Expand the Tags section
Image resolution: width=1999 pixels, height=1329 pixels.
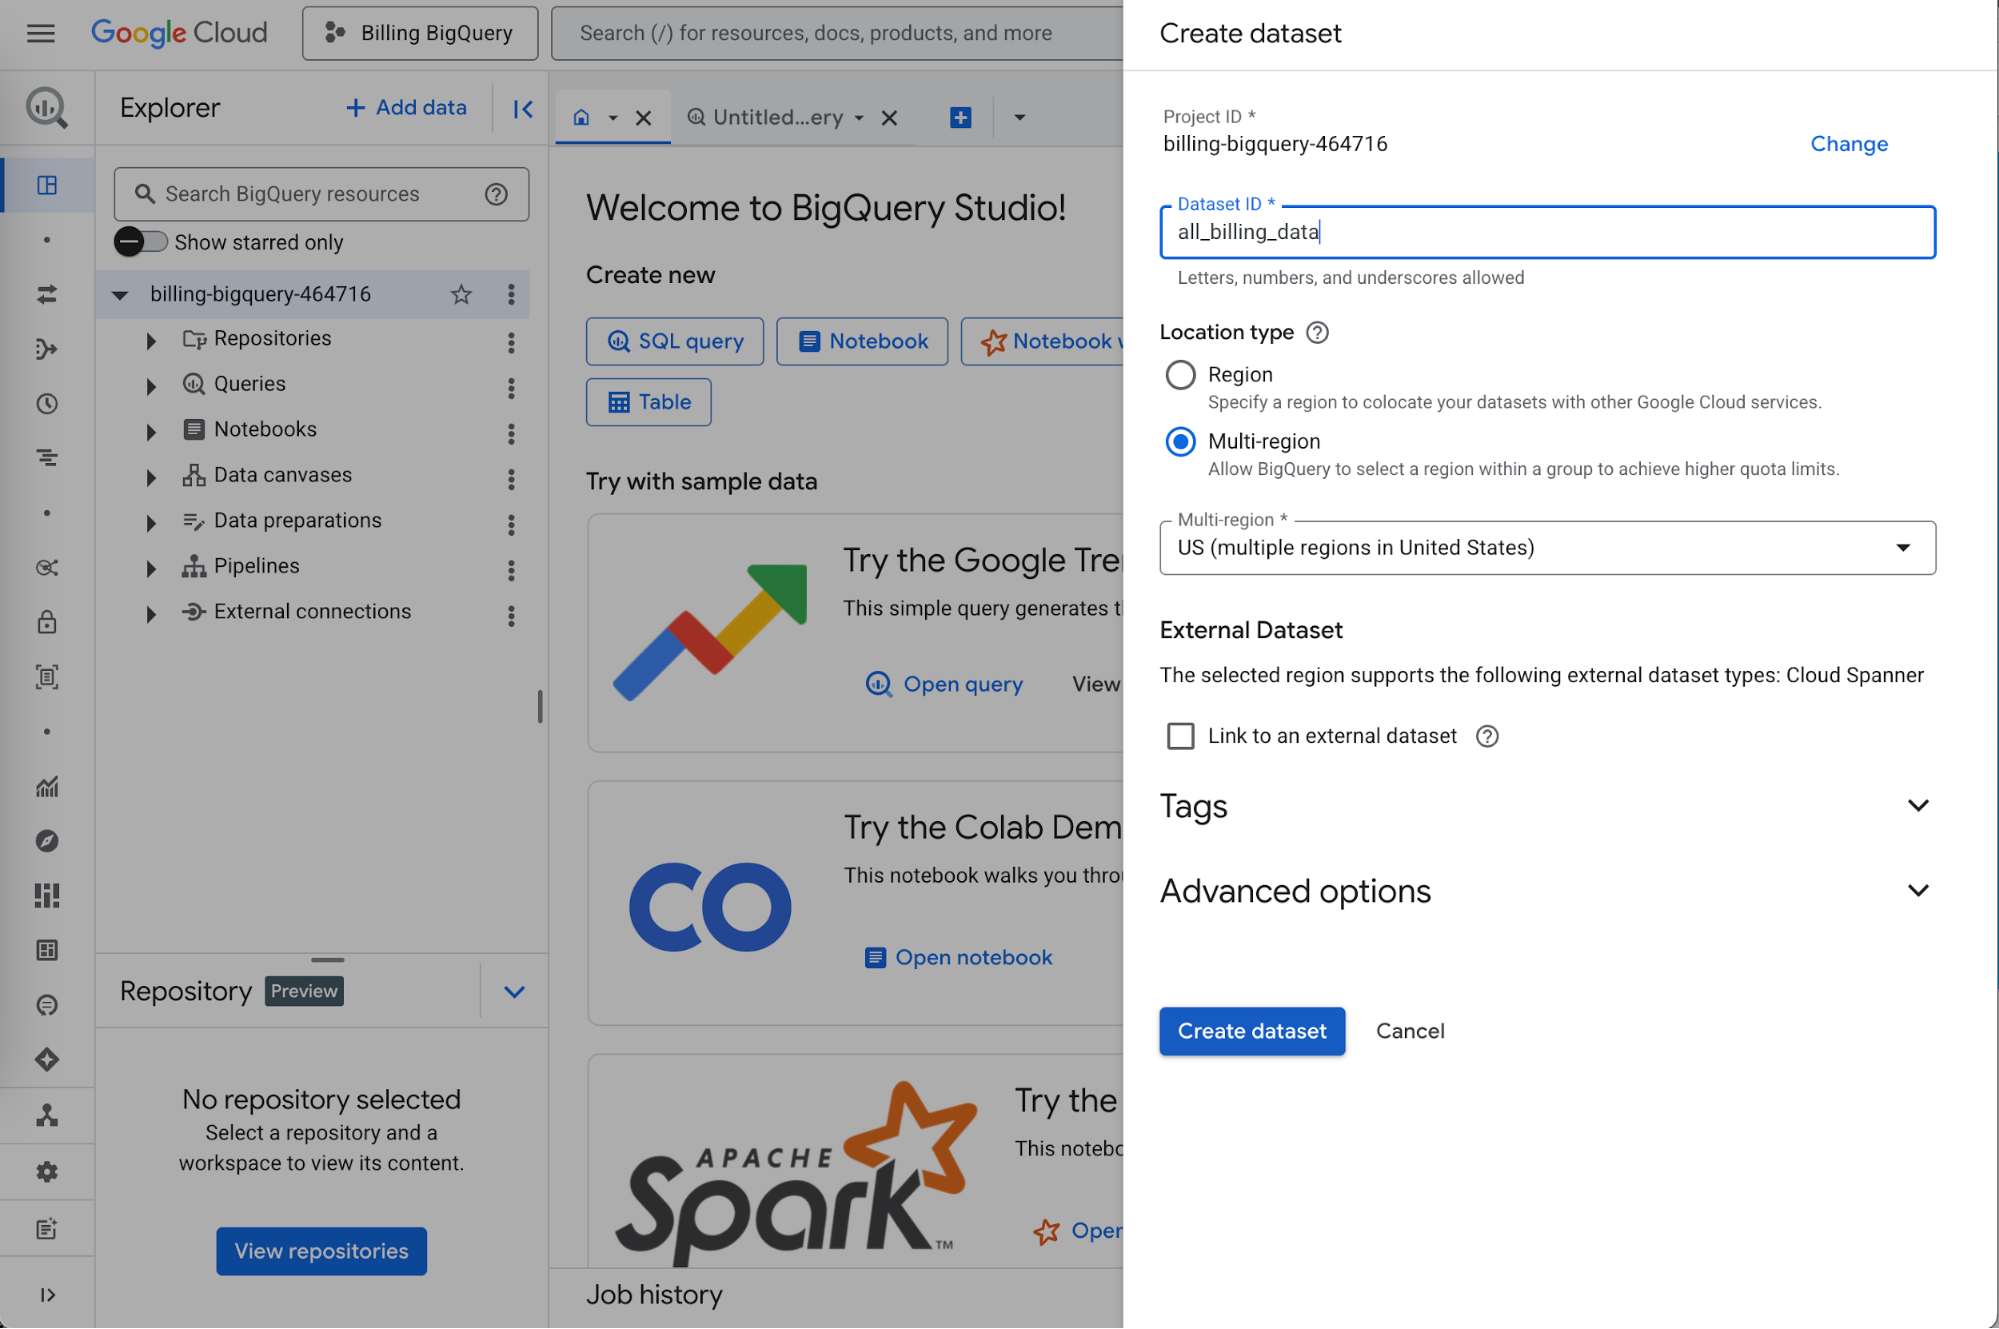1917,806
